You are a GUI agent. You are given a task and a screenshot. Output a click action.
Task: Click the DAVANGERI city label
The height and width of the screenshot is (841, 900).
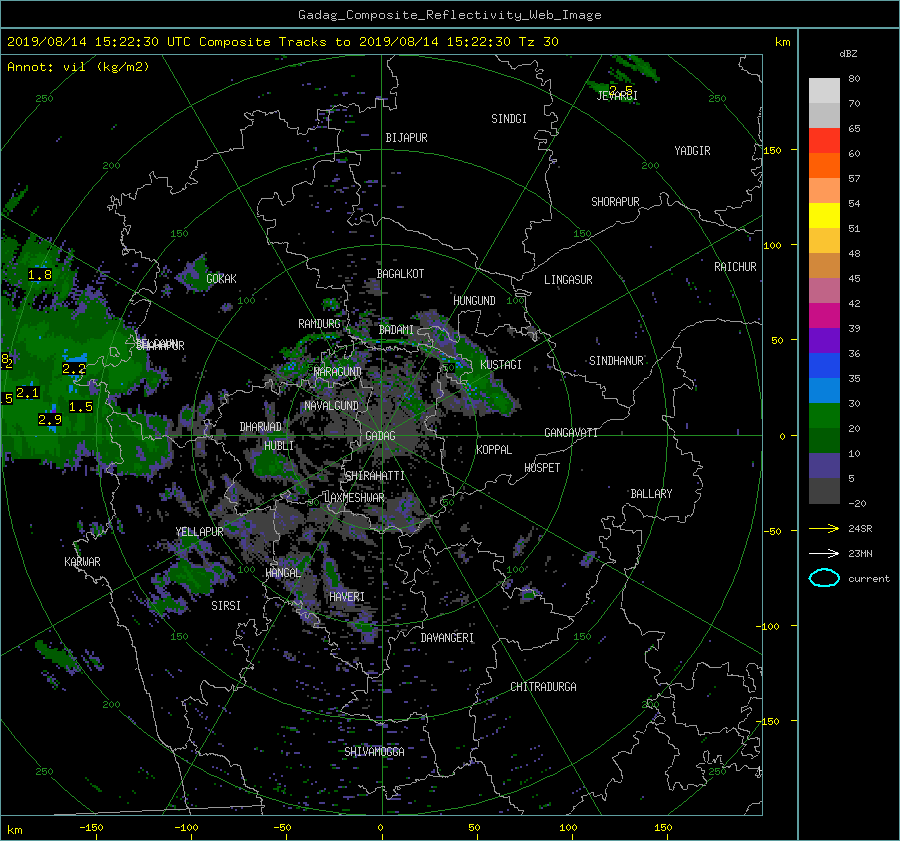[x=447, y=638]
